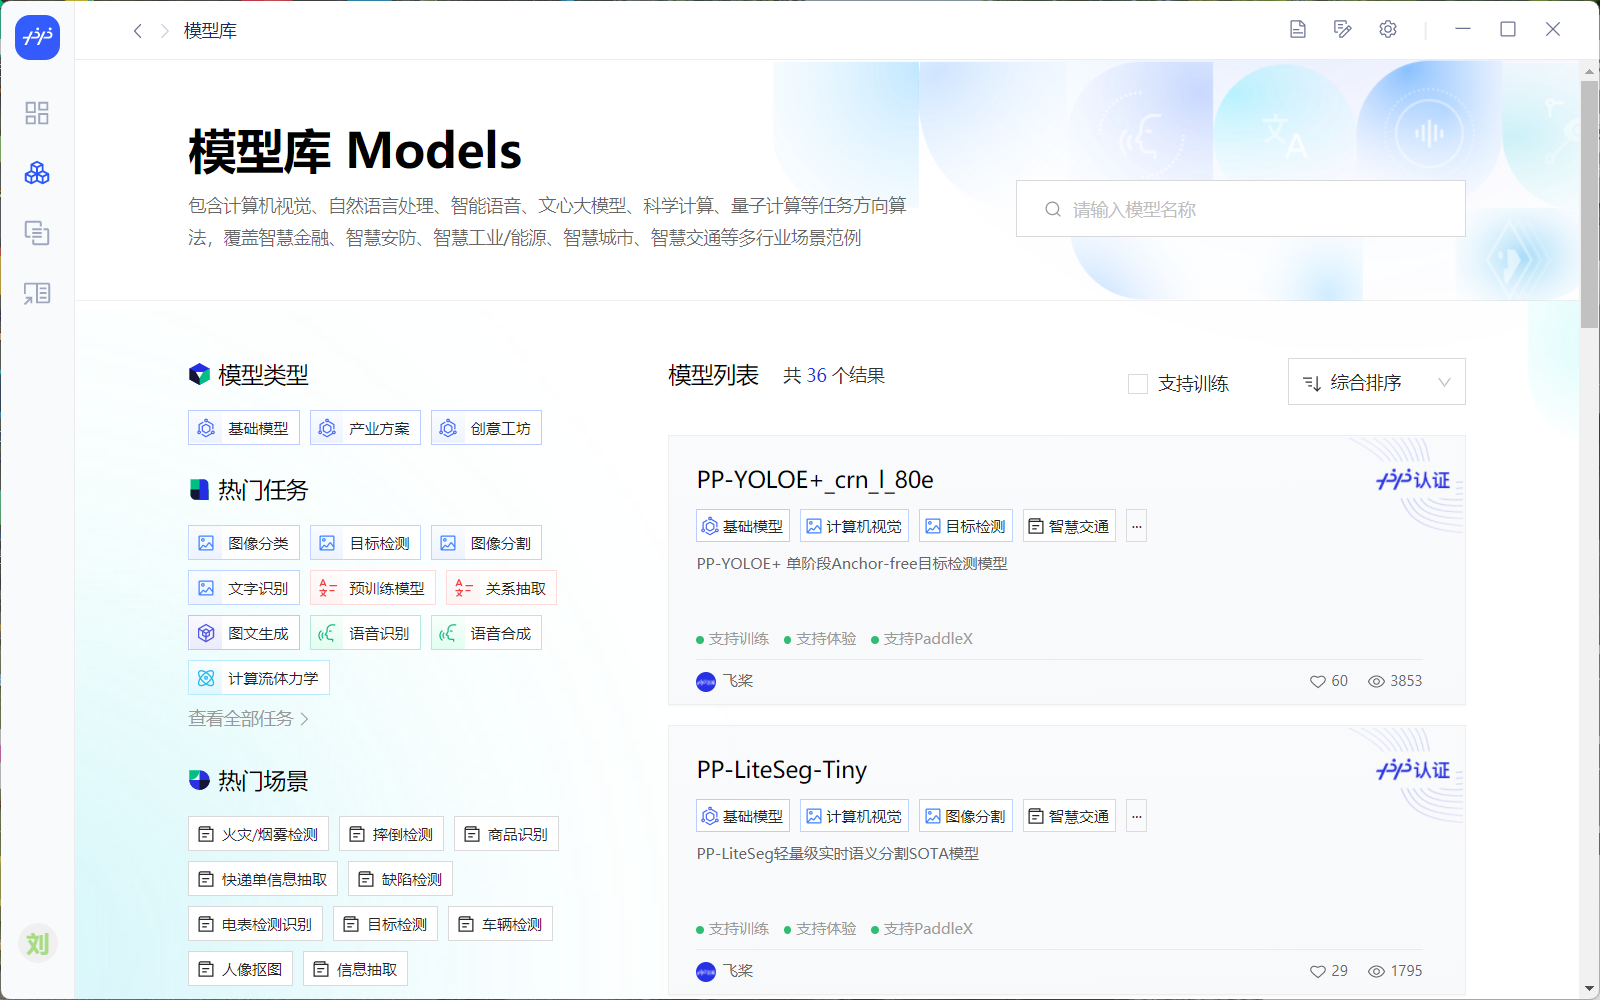Select the 目标检测 tag on PP-YOLOE+ card
Viewport: 1600px width, 1000px height.
pos(965,525)
